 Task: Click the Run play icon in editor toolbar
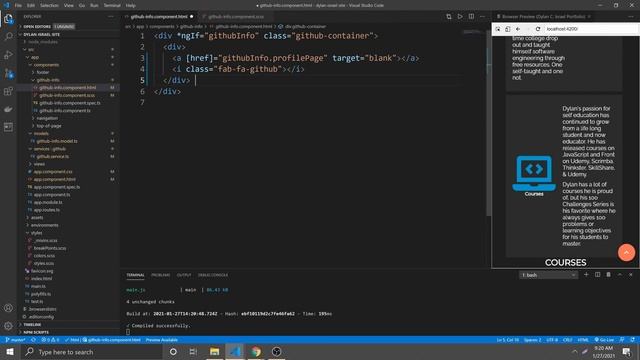[460, 17]
